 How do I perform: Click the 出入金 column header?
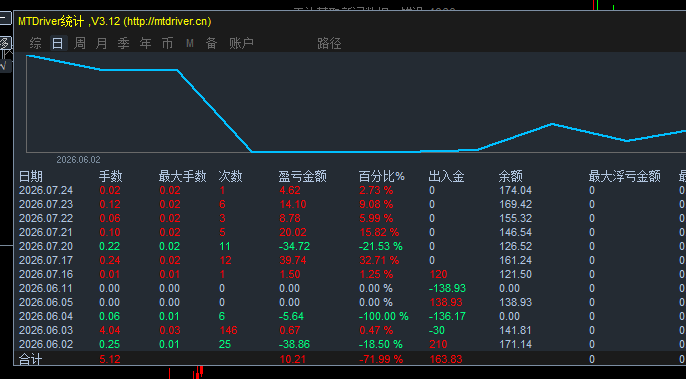(x=446, y=176)
